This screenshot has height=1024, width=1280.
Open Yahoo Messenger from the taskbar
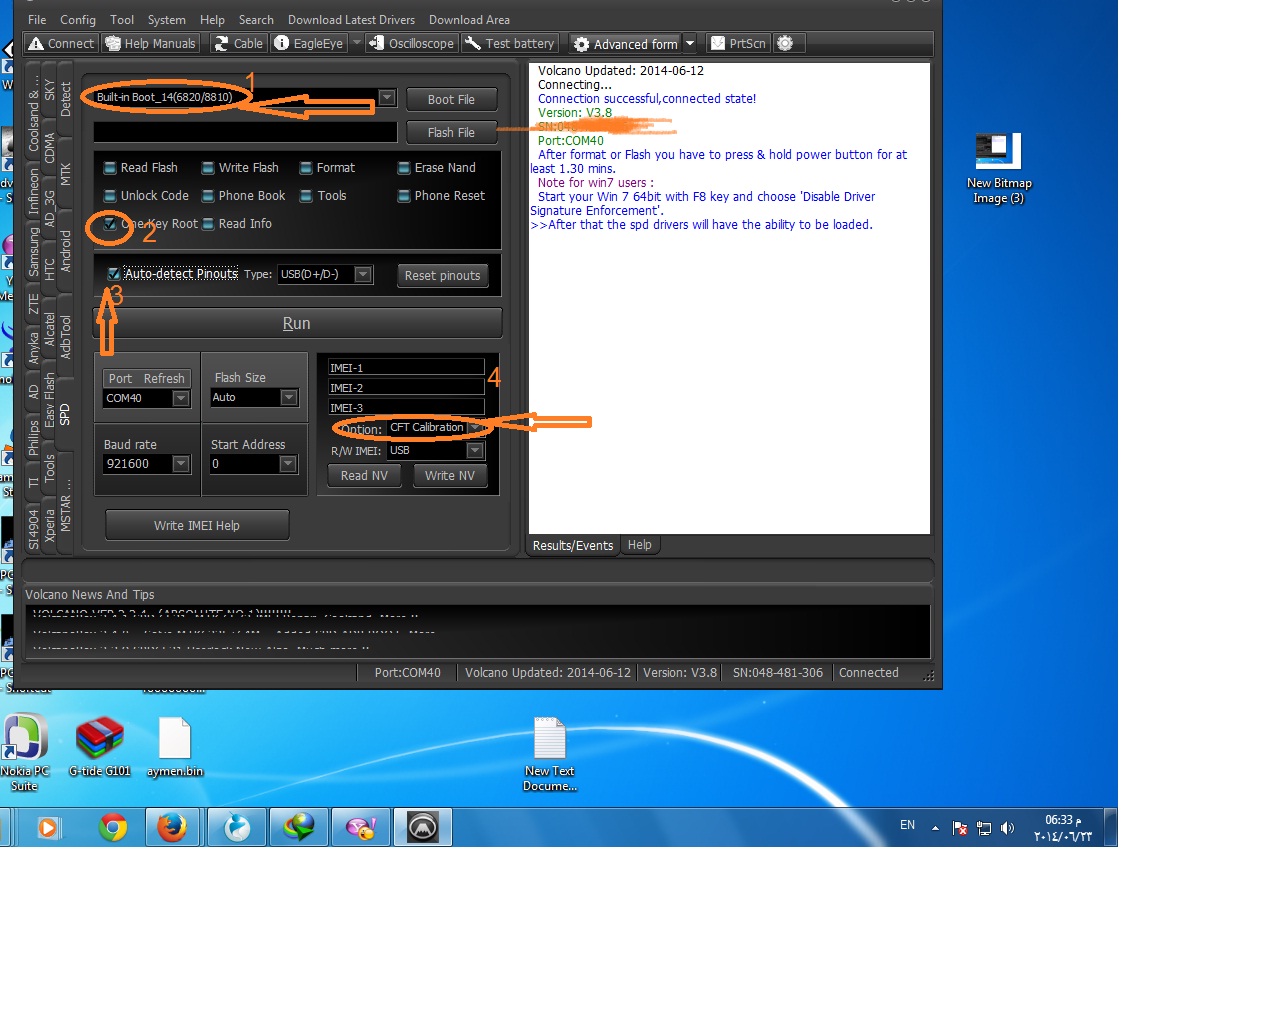(x=360, y=828)
